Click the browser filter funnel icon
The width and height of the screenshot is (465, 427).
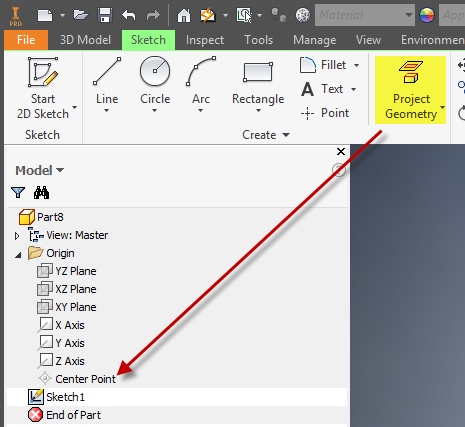(18, 193)
